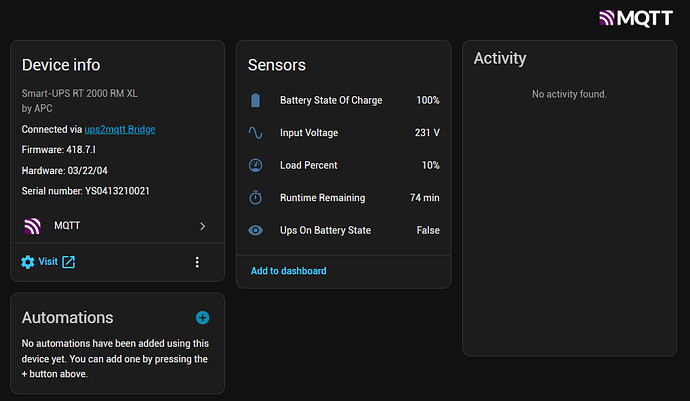The height and width of the screenshot is (401, 690).
Task: Click the Smart-UPS RT 2000 RM XL model name
Action: point(80,93)
